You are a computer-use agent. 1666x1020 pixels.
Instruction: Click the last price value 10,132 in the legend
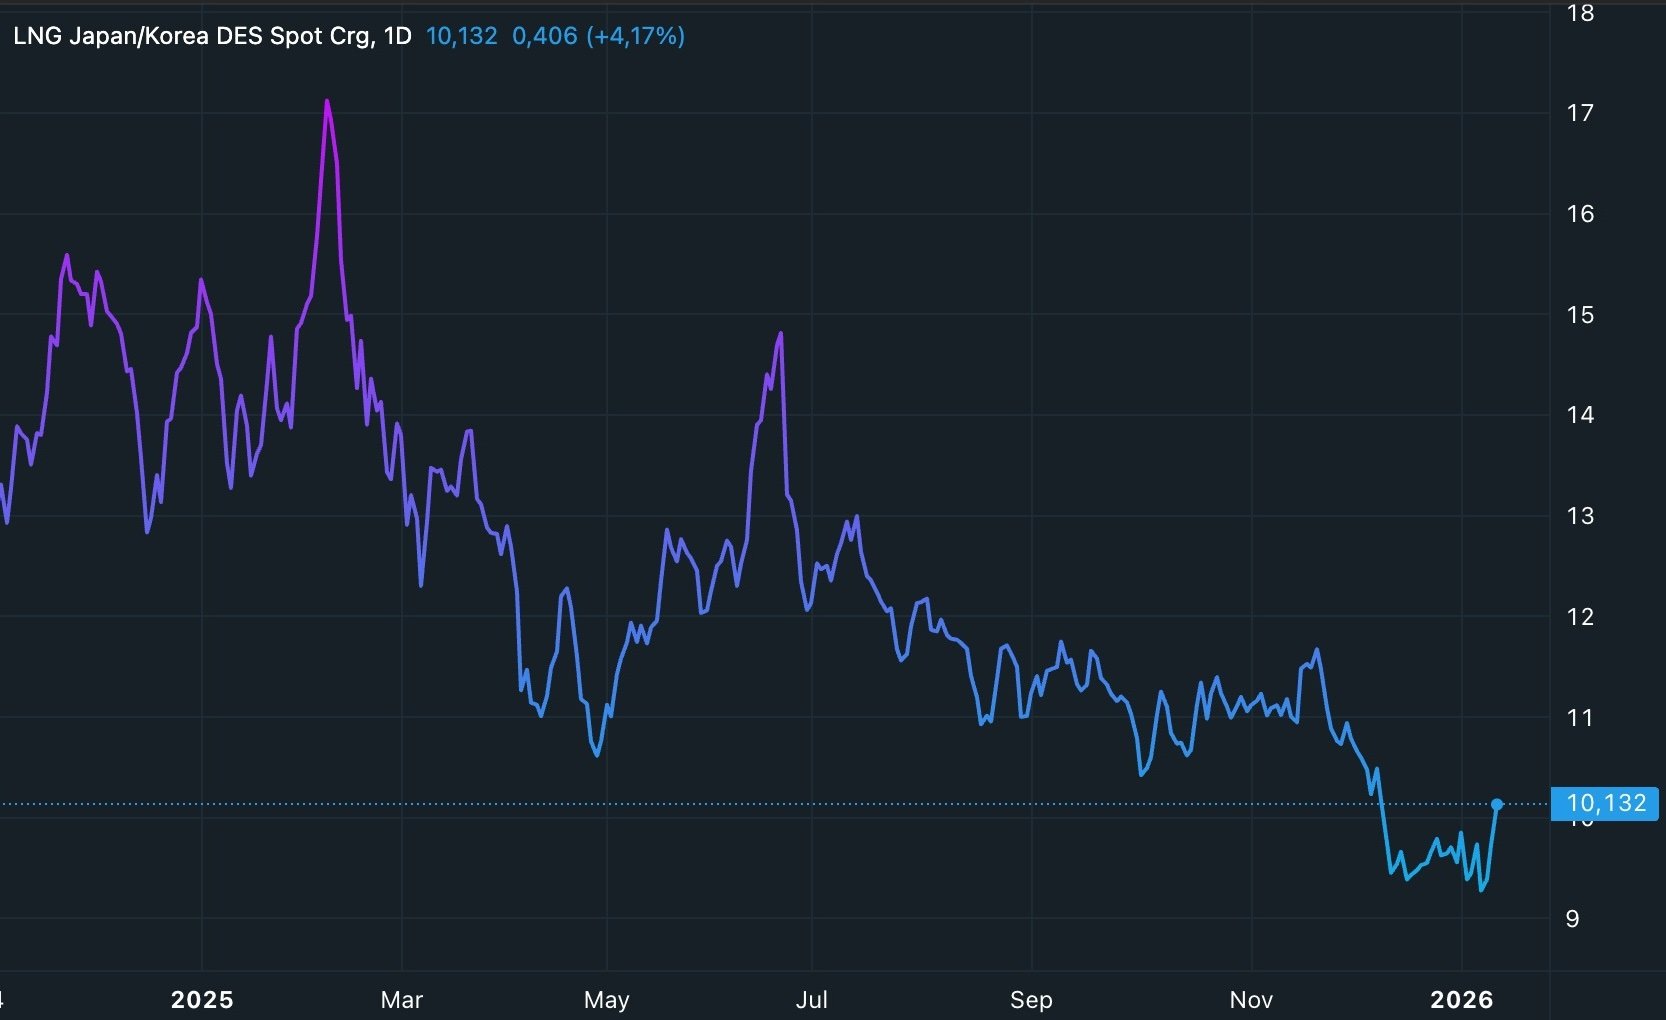coord(461,36)
